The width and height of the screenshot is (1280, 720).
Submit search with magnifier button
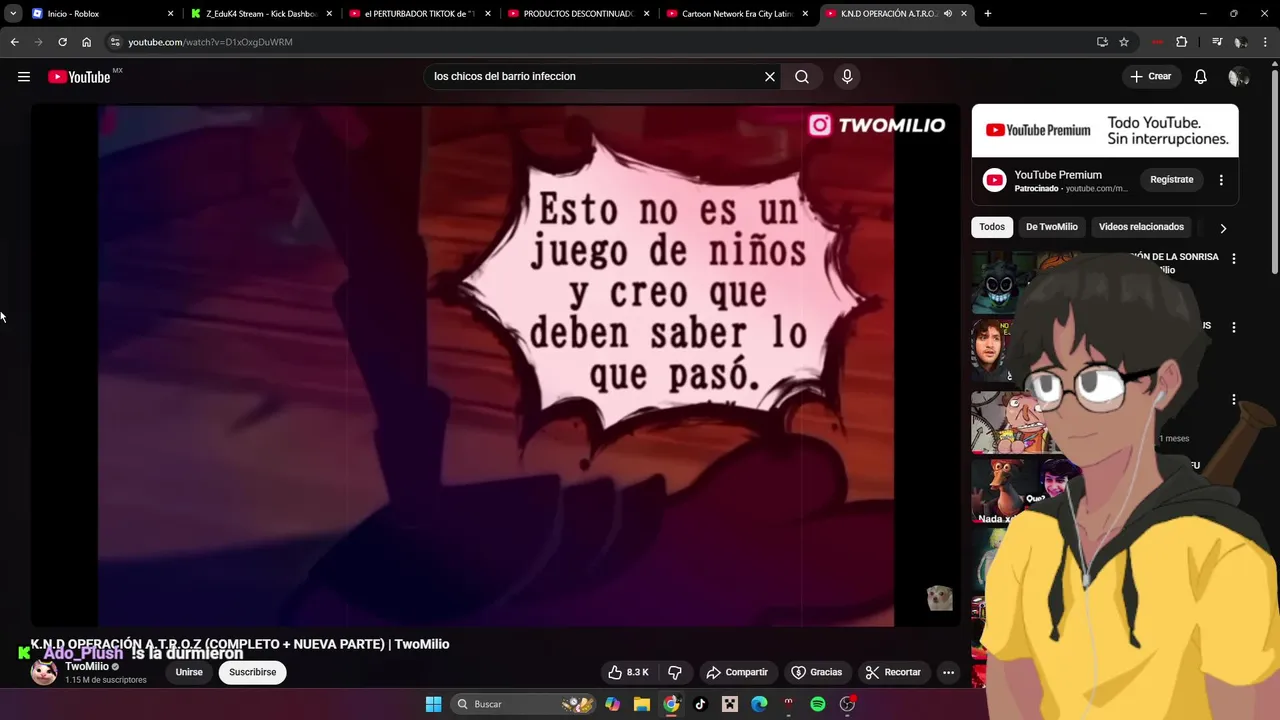pos(802,77)
